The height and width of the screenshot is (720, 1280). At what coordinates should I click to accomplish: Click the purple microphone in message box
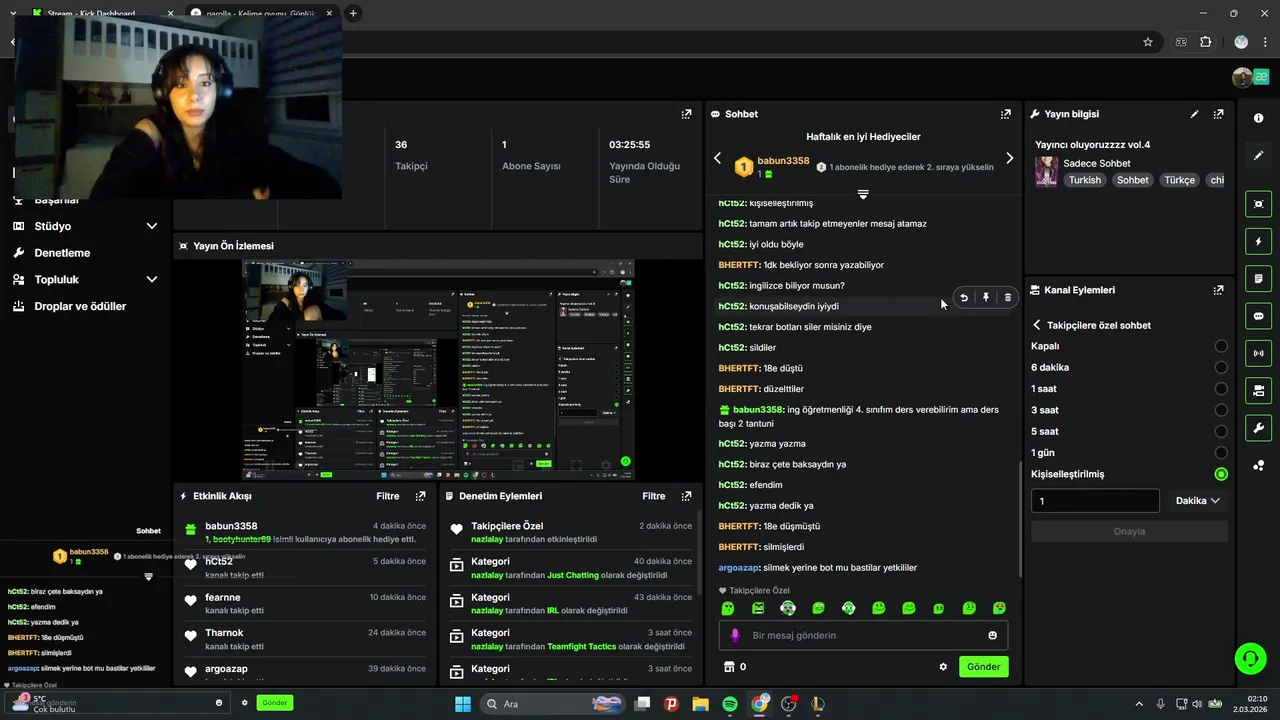(x=735, y=635)
